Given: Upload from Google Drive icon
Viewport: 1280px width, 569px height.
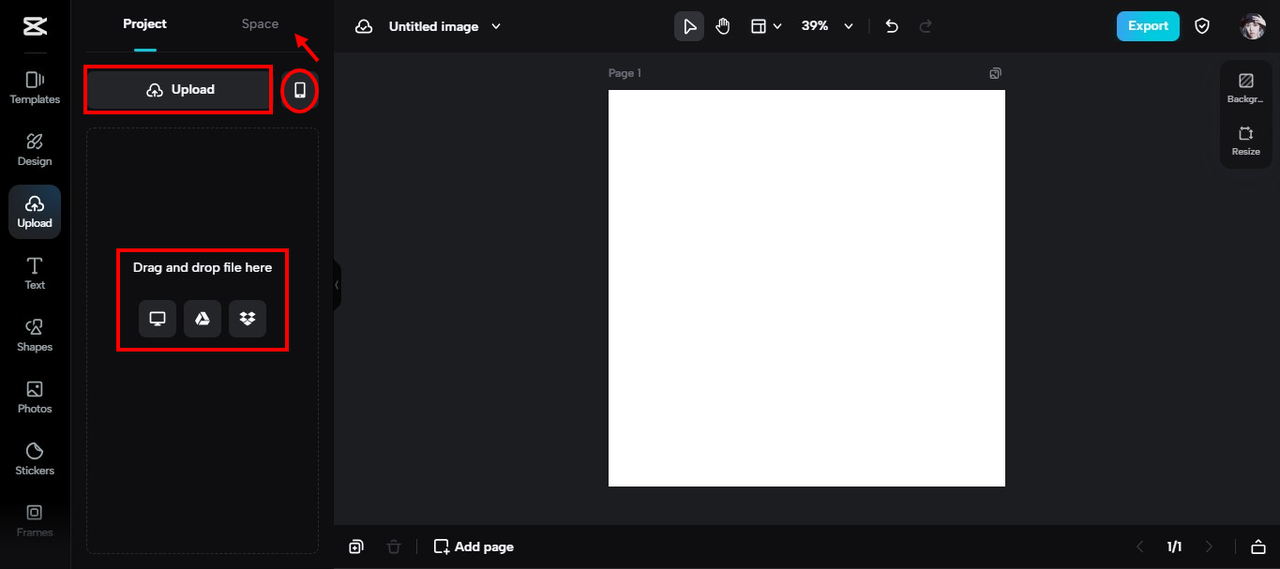Looking at the screenshot, I should [202, 319].
